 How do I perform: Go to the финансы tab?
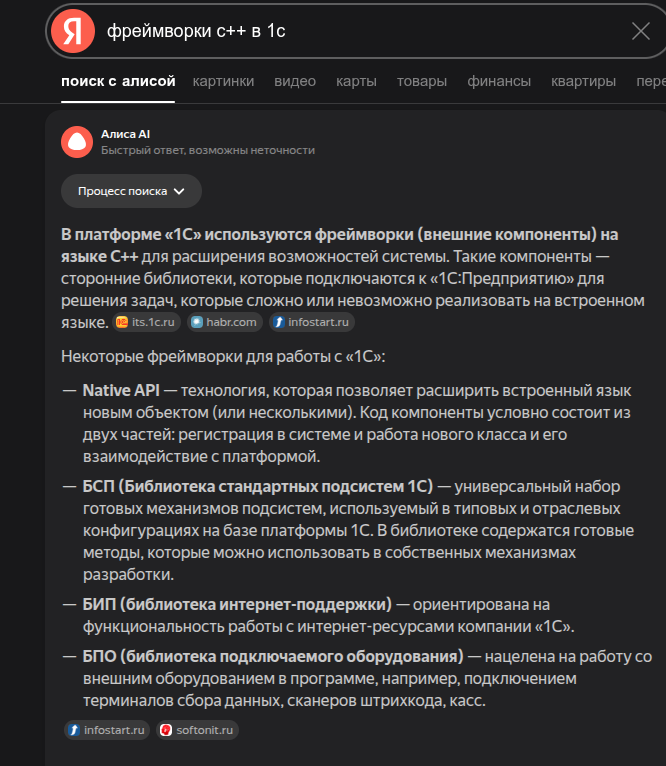click(x=499, y=81)
